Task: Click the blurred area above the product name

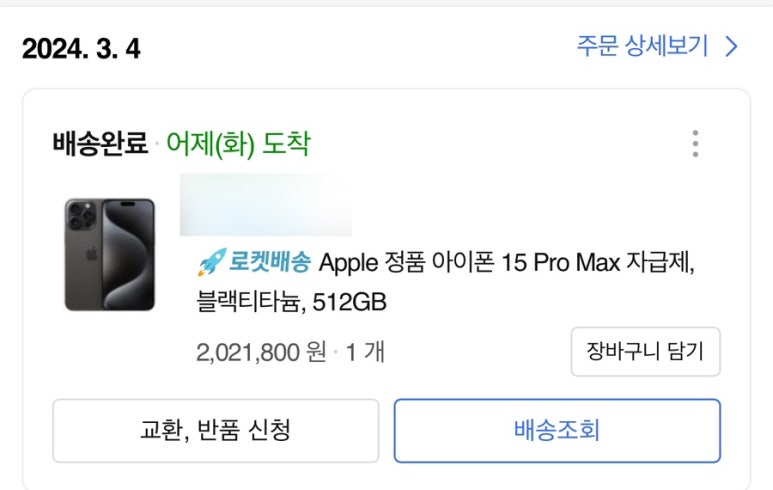Action: [265, 205]
